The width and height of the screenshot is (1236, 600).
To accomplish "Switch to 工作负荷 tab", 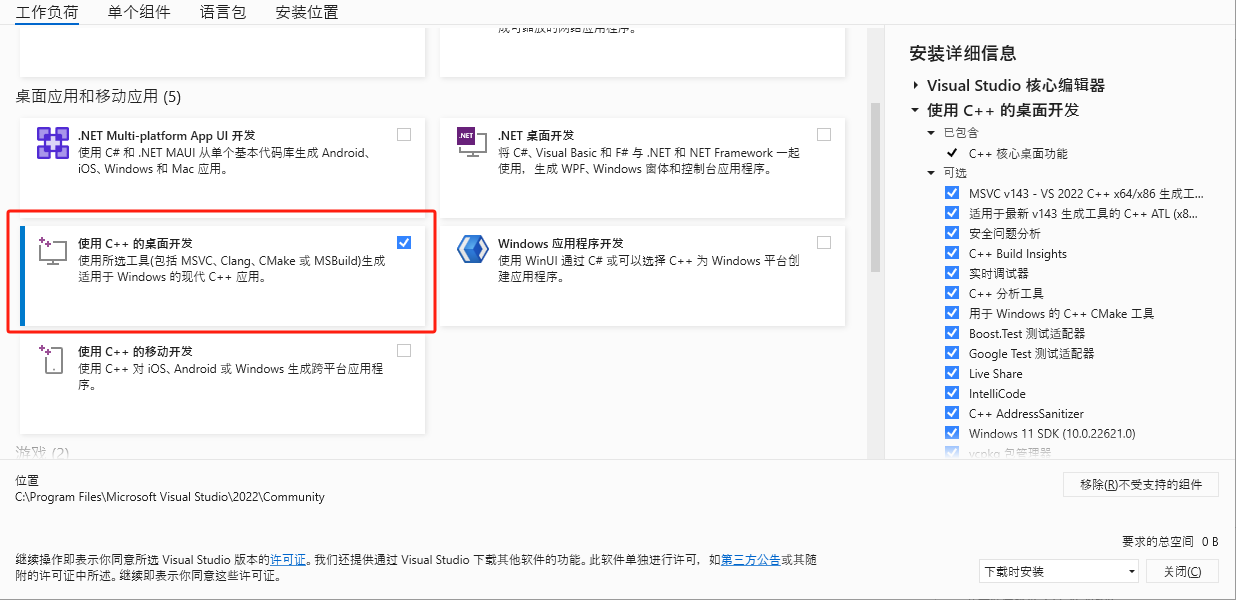I will [46, 12].
